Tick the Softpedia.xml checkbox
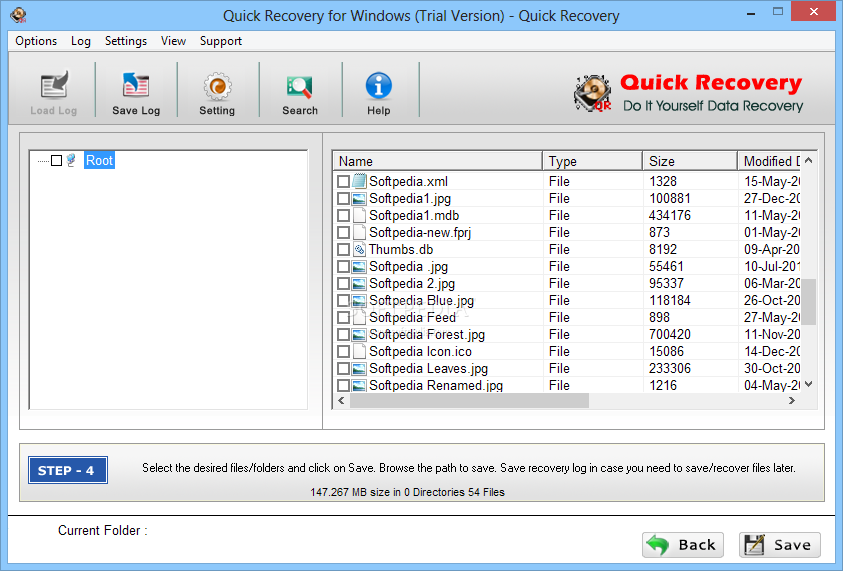The height and width of the screenshot is (571, 843). (344, 182)
